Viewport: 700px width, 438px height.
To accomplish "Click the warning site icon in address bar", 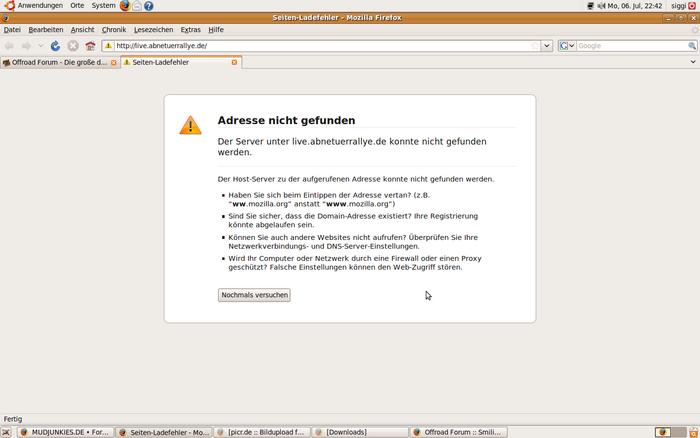I will click(108, 46).
